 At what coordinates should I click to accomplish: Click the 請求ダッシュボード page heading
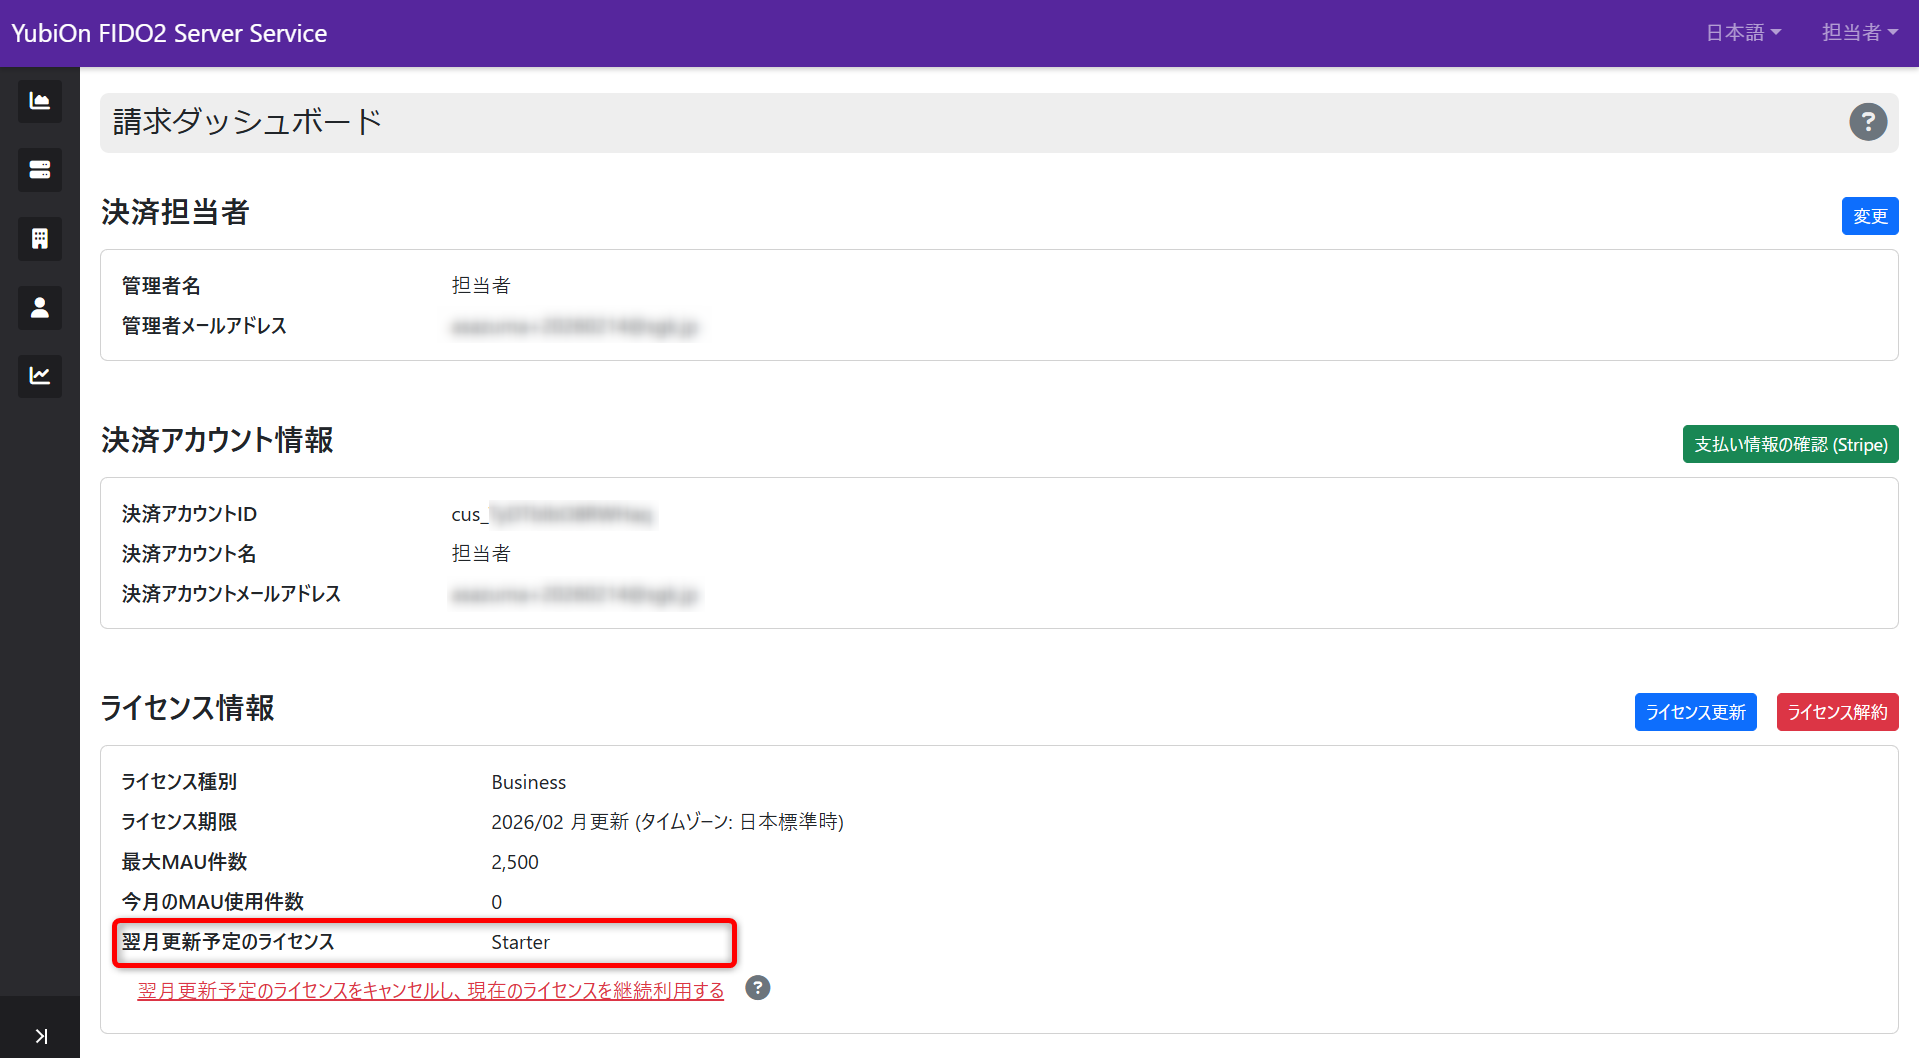coord(247,122)
